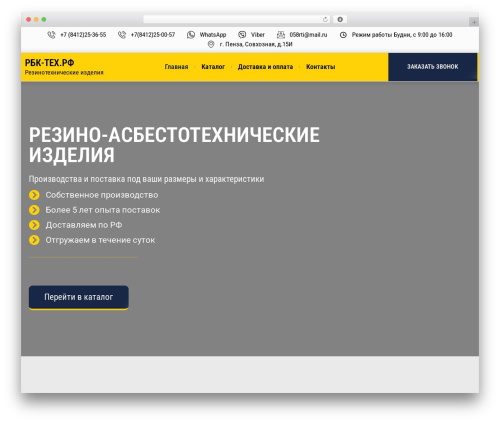Screen dimensions: 500x423
Task: Click the tagline Резинотехнические изделия
Action: (x=64, y=72)
